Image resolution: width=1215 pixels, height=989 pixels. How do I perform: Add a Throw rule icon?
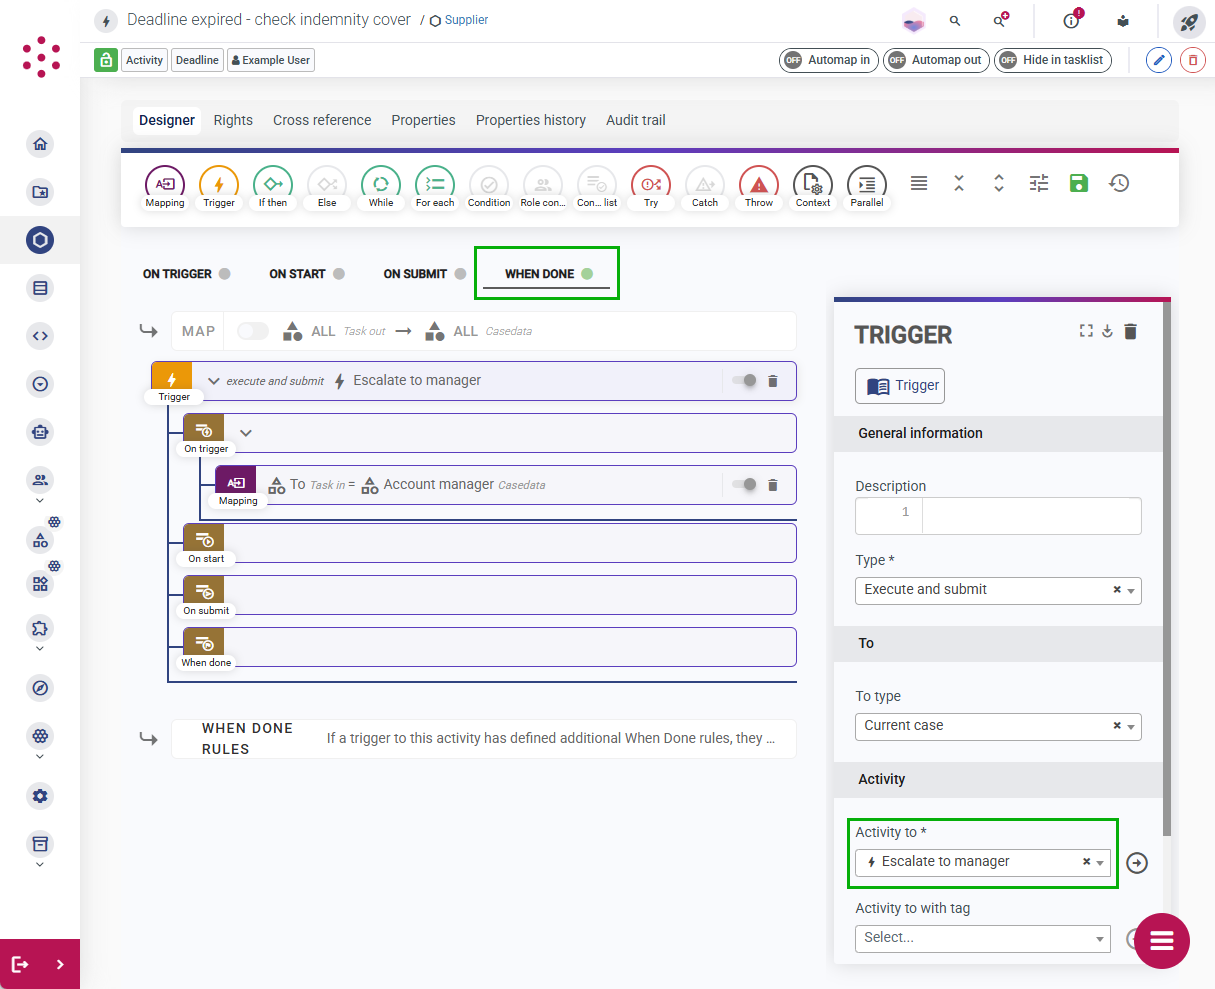pos(759,186)
